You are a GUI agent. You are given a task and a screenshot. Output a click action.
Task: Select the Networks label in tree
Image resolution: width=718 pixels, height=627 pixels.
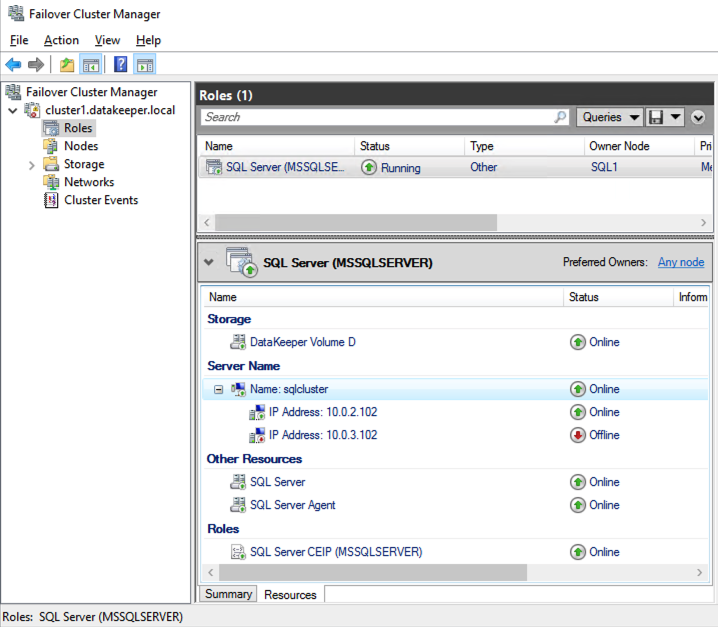(89, 182)
